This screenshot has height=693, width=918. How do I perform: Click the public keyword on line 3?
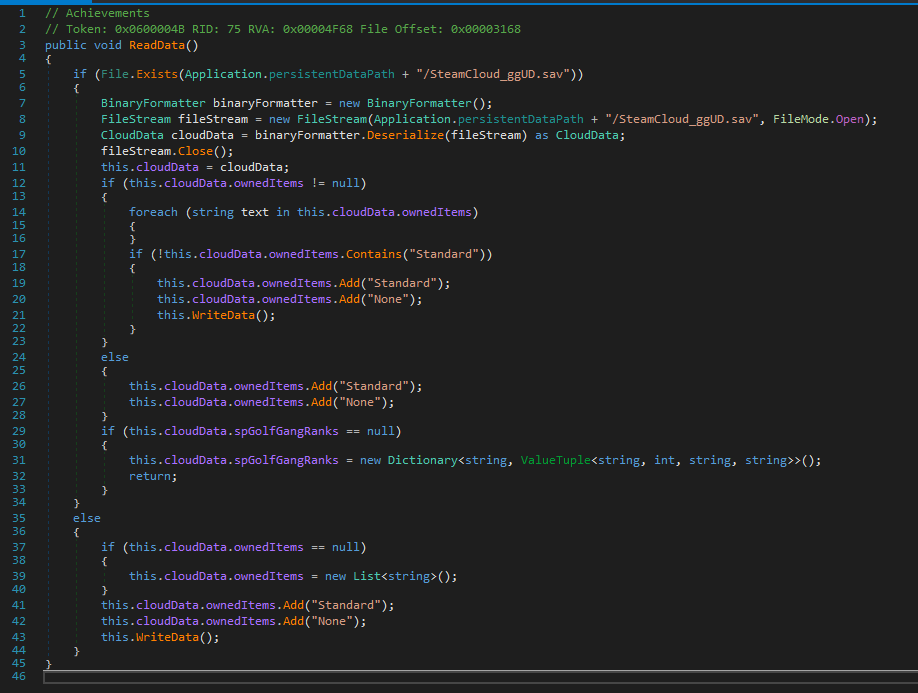66,45
